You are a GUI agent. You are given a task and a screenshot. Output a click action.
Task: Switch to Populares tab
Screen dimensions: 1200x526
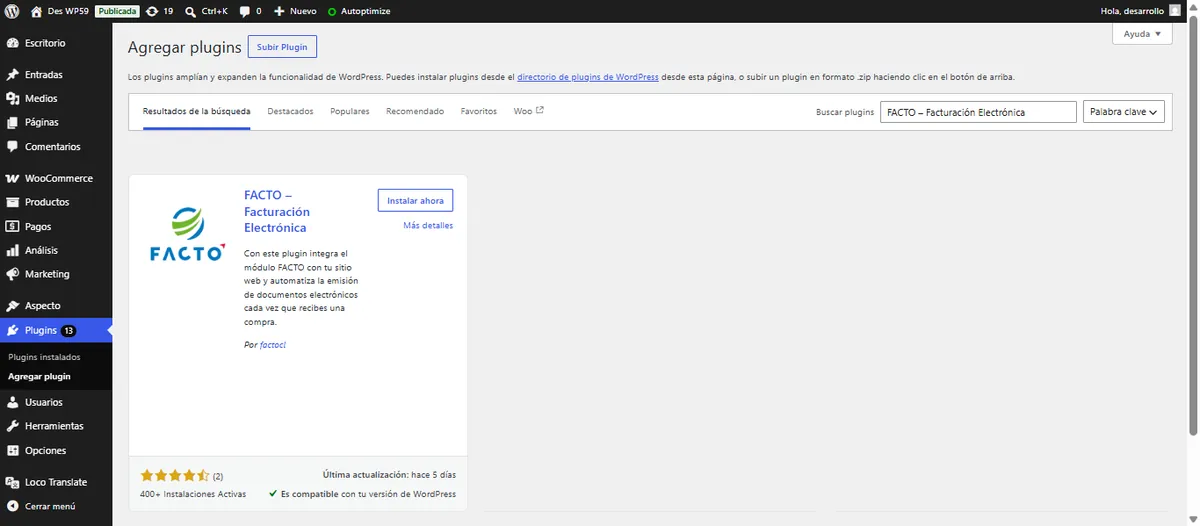tap(350, 112)
